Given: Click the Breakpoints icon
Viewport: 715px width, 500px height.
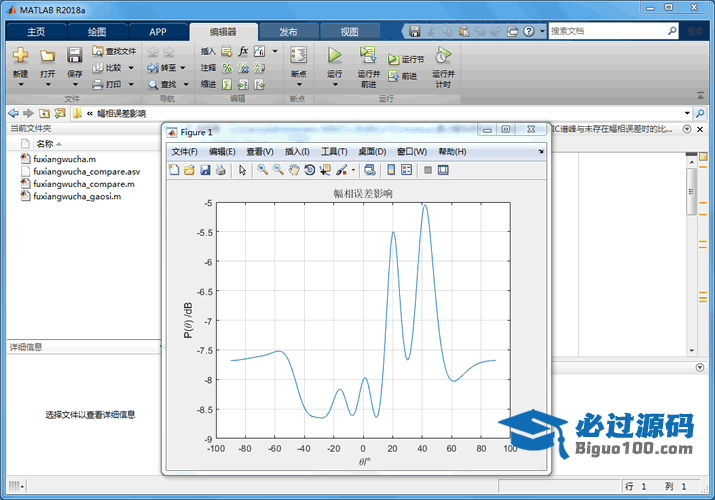Looking at the screenshot, I should pos(299,55).
